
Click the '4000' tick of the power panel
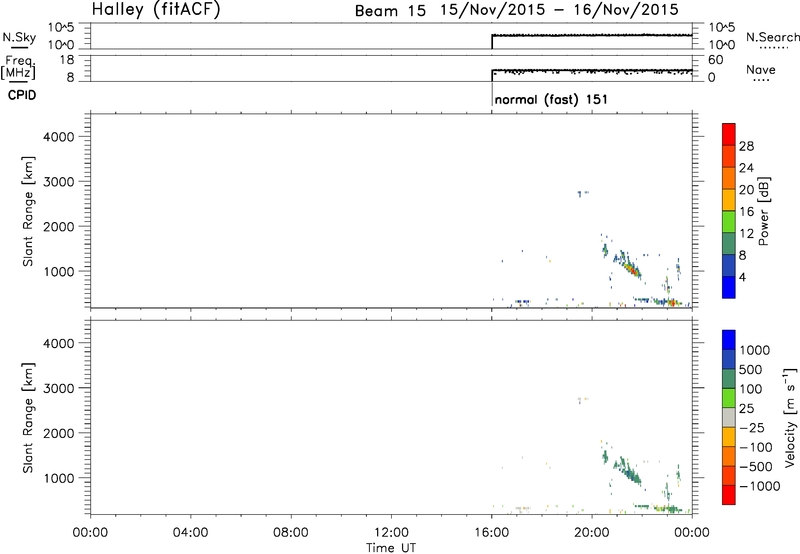click(58, 137)
